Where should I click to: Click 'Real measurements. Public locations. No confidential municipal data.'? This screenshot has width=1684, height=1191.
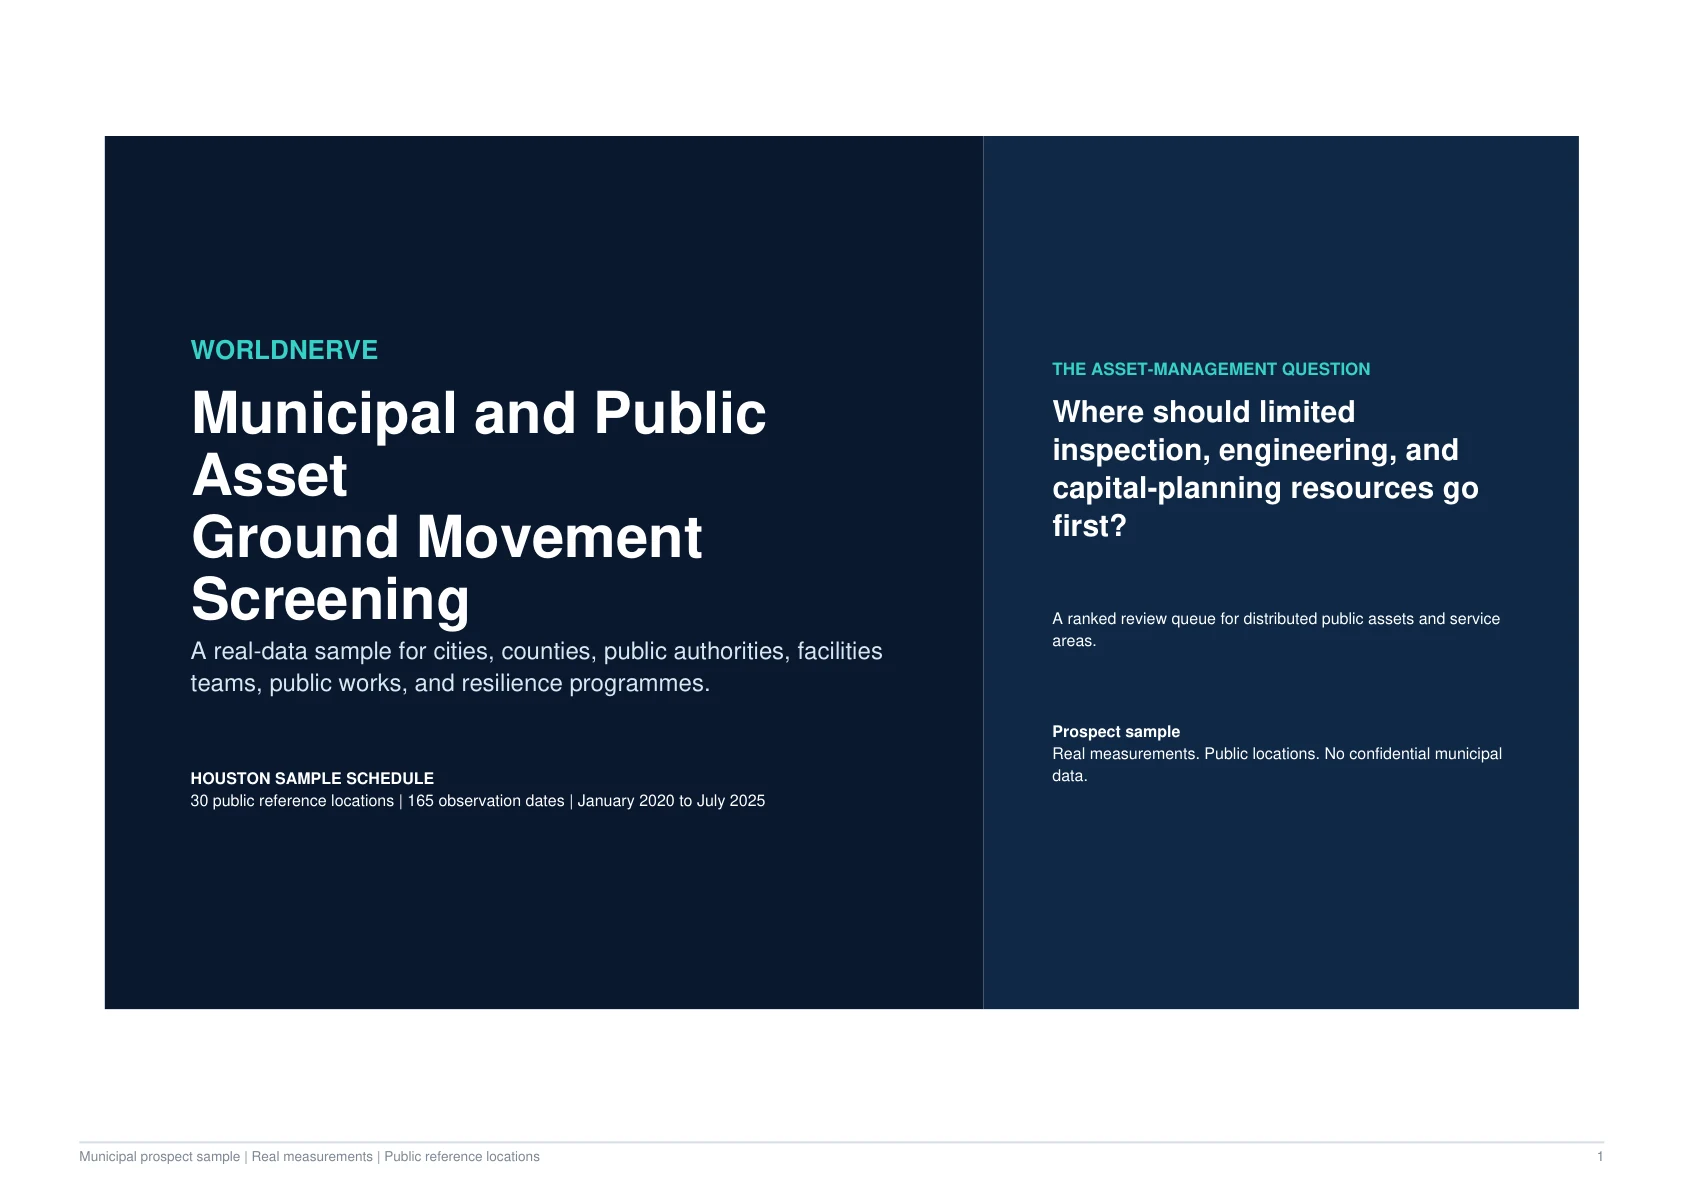pos(1277,765)
